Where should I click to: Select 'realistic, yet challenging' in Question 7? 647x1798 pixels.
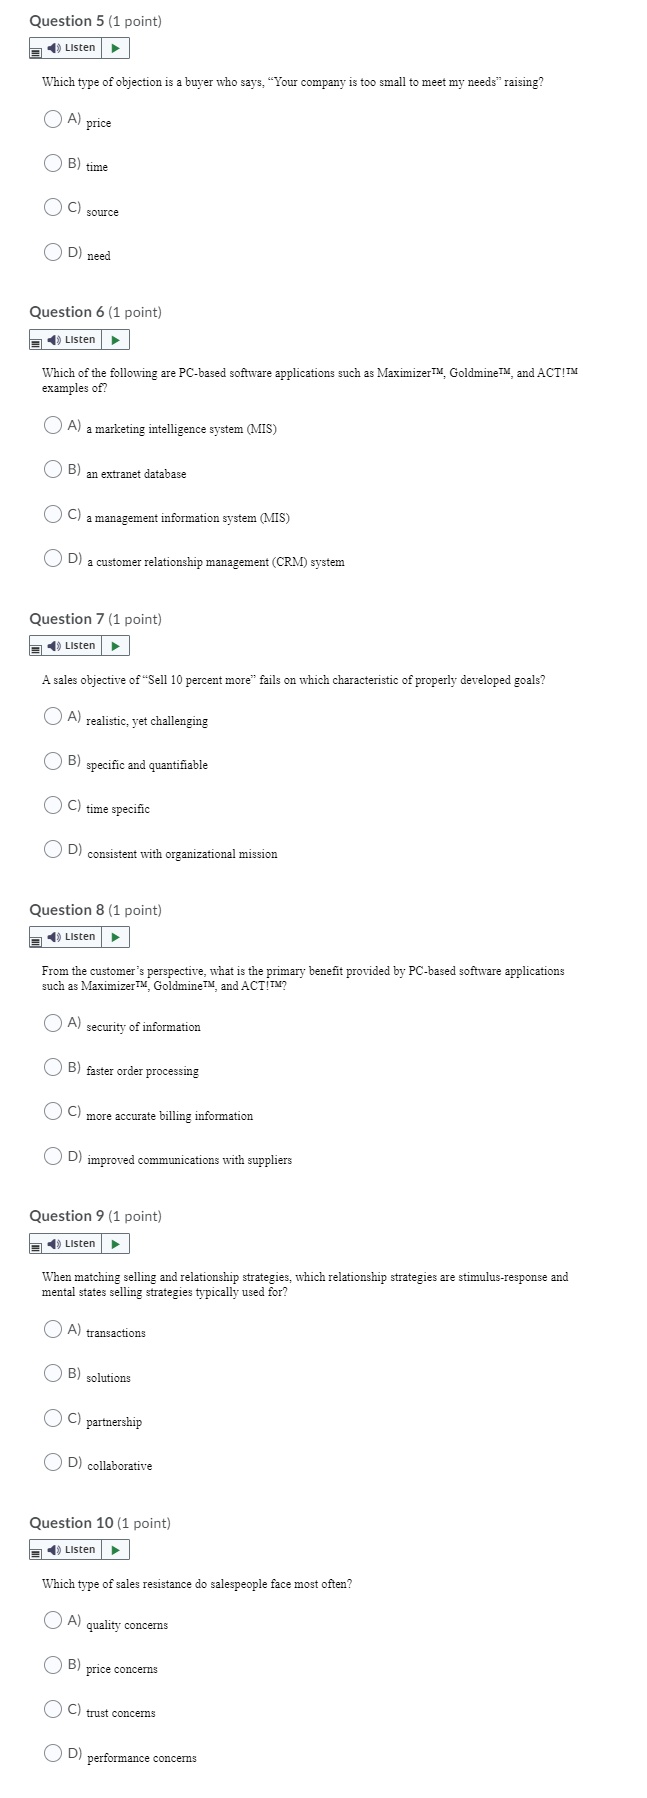click(51, 716)
